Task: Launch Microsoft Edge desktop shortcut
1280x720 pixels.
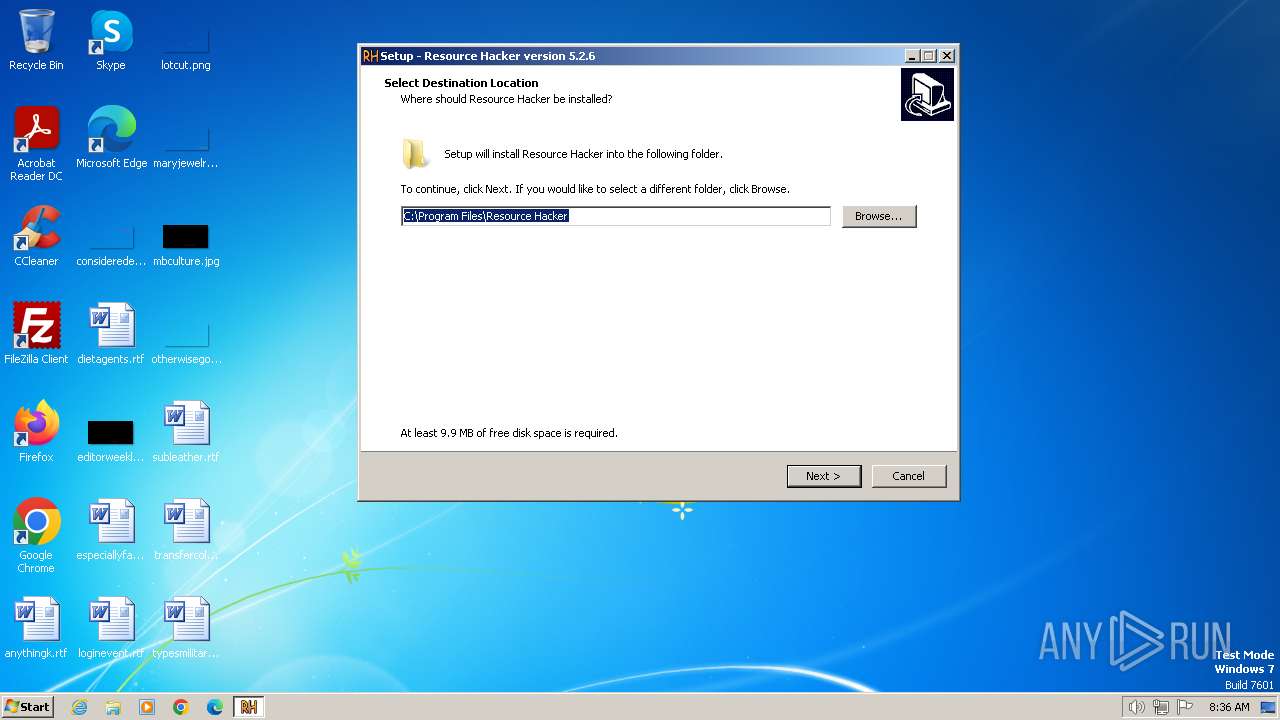Action: coord(111,138)
